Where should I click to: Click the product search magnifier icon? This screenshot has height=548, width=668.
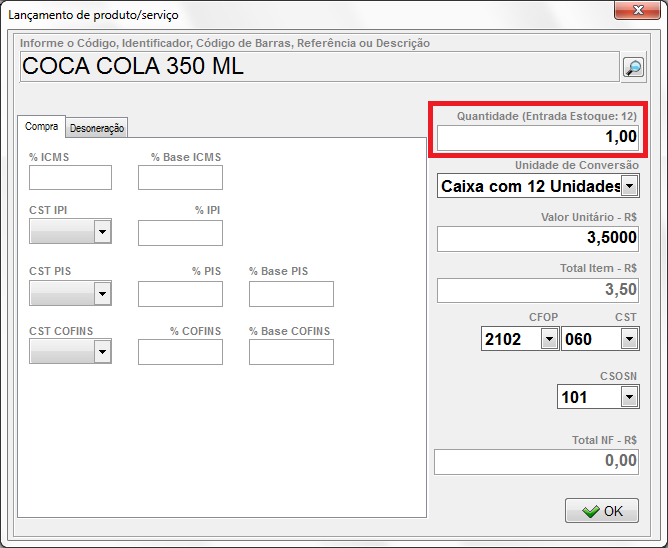(633, 67)
